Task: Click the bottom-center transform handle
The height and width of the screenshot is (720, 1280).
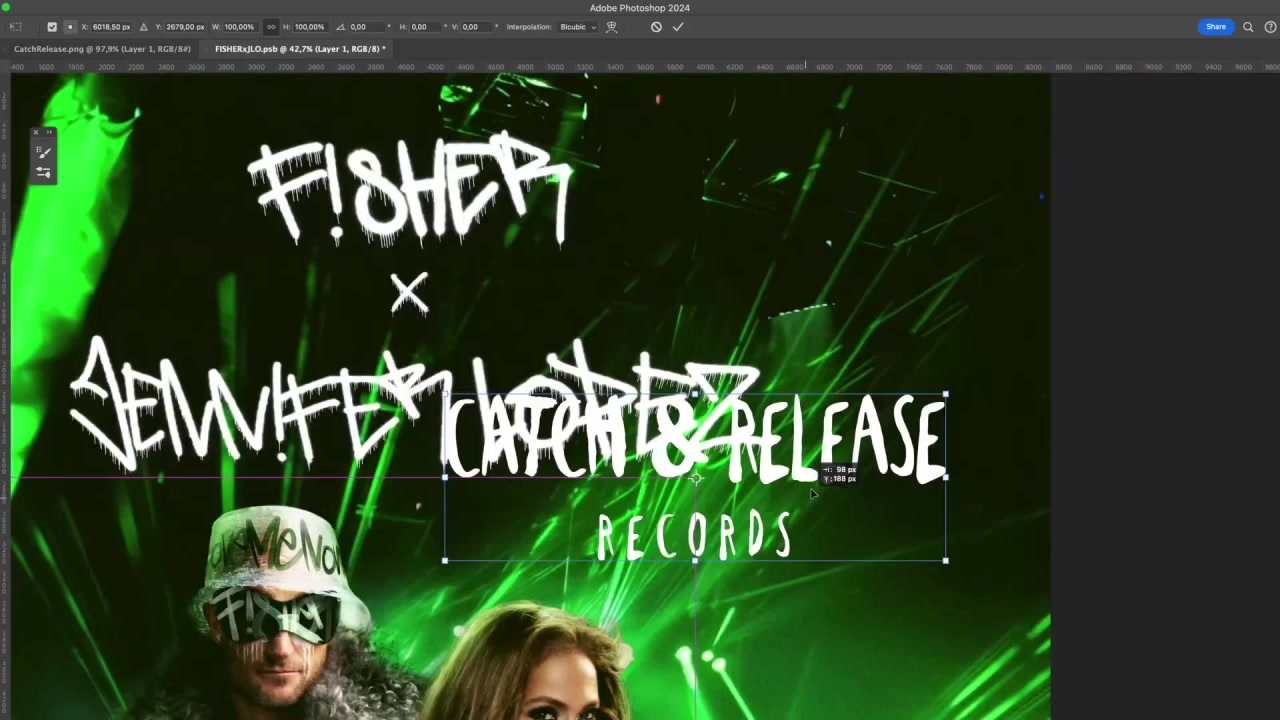Action: 695,560
